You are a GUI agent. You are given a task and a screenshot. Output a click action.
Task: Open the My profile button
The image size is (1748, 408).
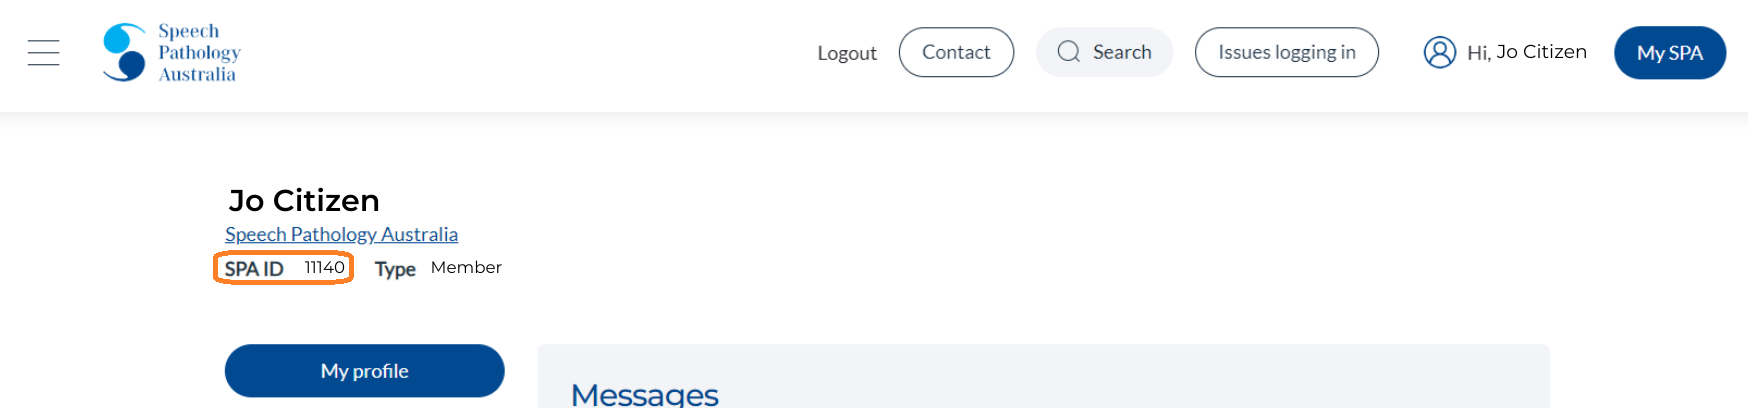pos(365,371)
